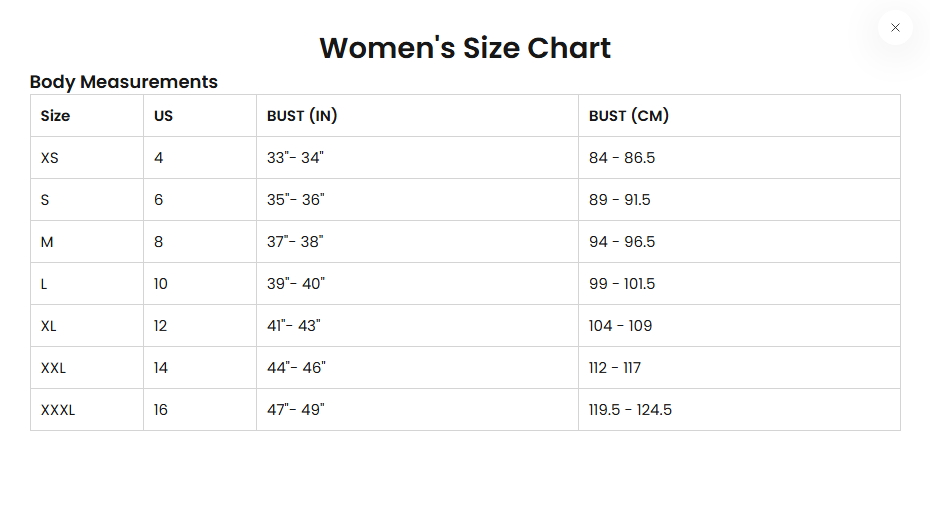Click the BUST (IN) column header
Image resolution: width=930 pixels, height=522 pixels.
(302, 116)
